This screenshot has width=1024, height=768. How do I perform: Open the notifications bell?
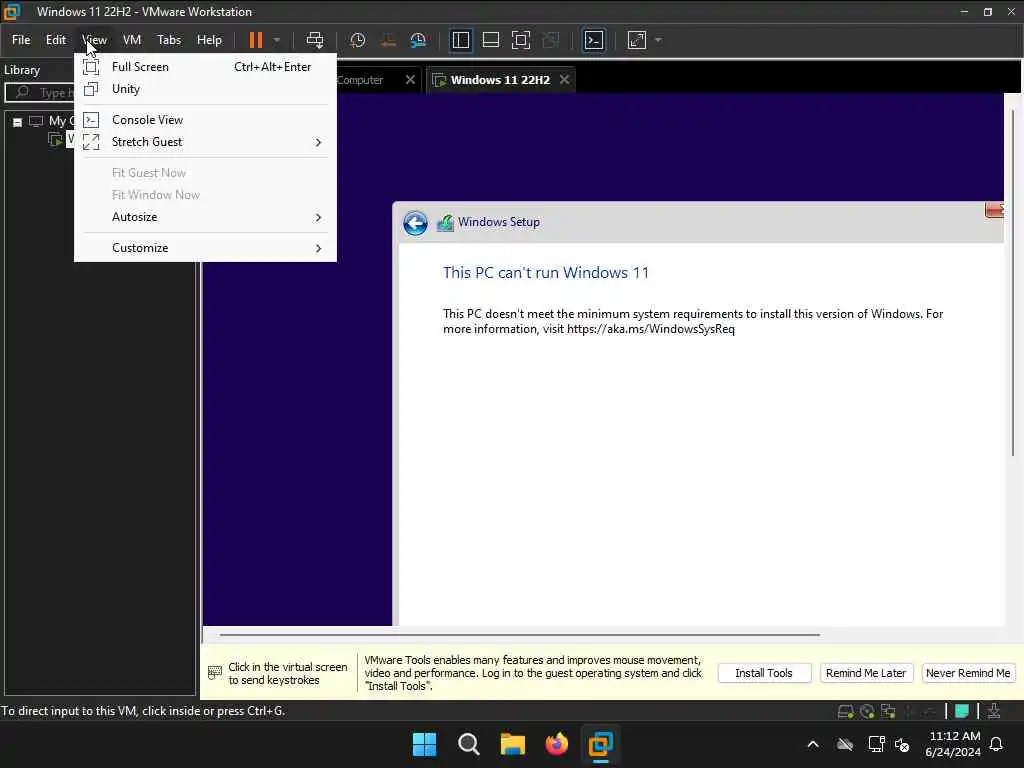(997, 744)
